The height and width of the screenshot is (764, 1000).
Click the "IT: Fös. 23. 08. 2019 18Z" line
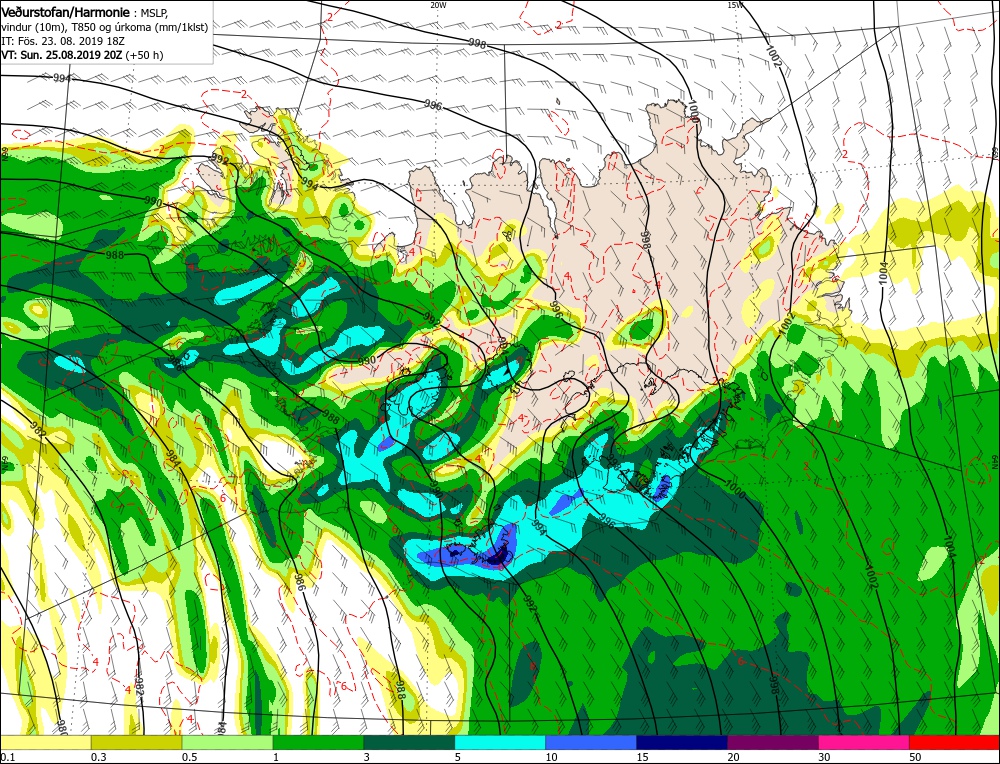point(63,41)
